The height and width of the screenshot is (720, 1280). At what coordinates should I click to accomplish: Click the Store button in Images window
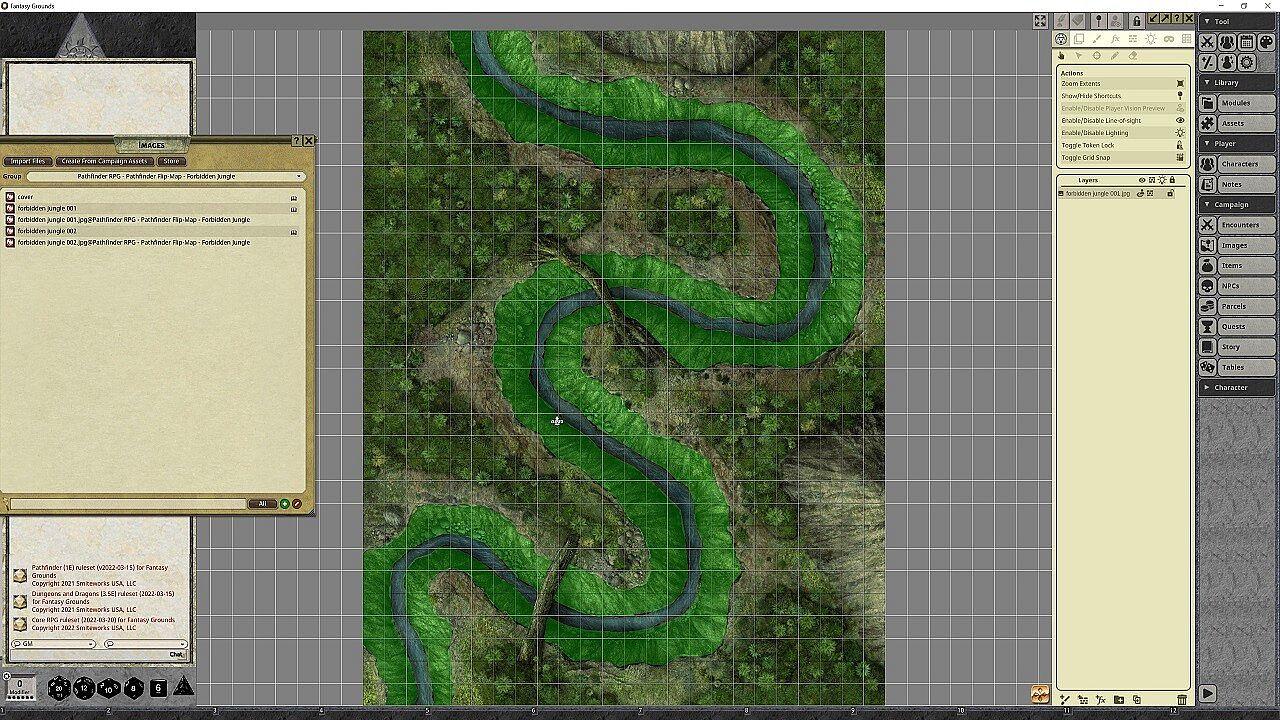click(171, 161)
